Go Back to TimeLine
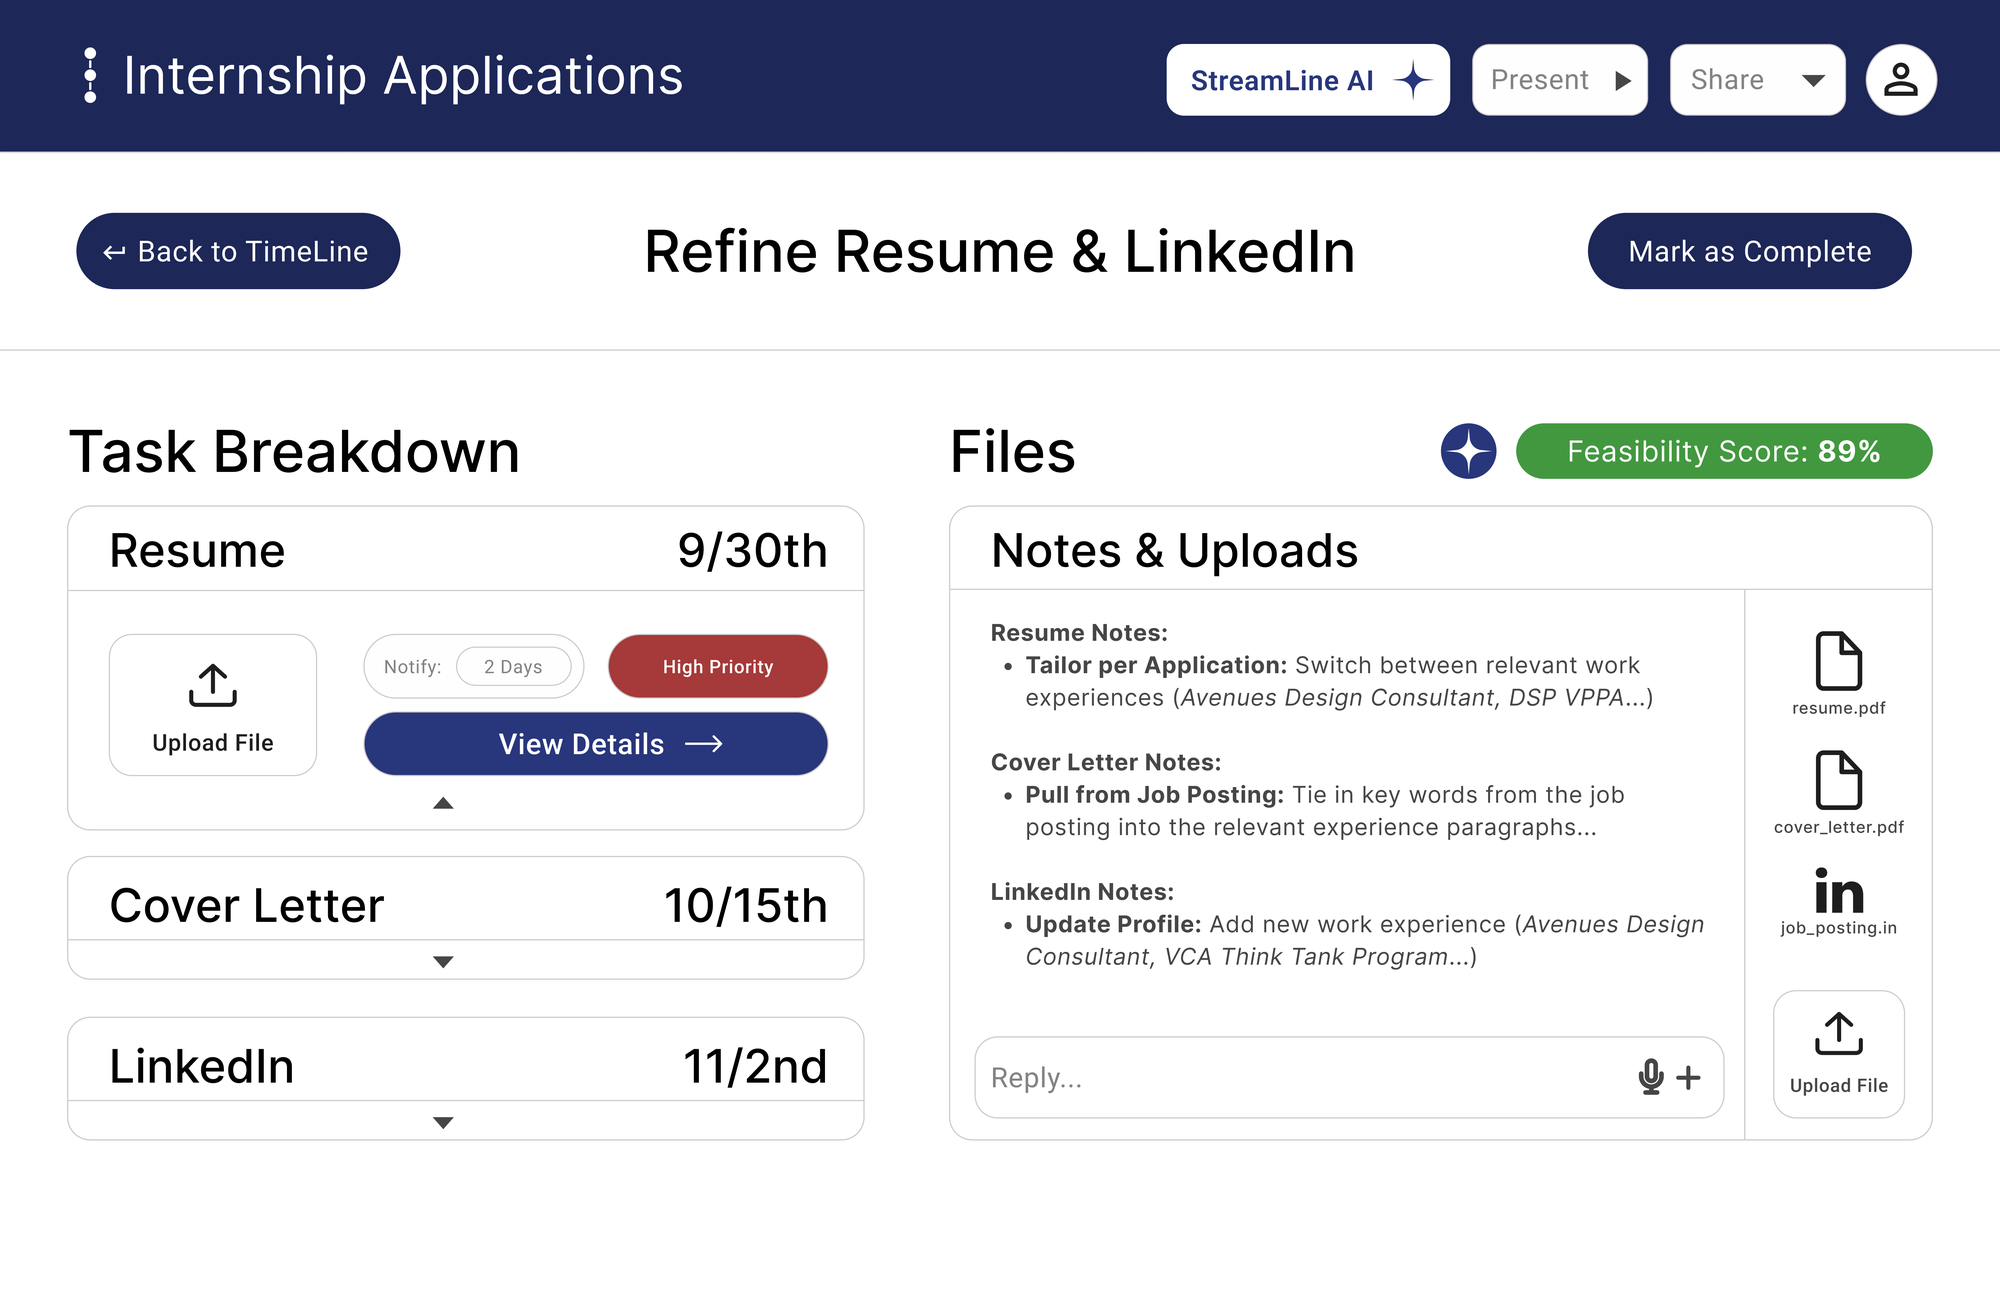 click(238, 251)
